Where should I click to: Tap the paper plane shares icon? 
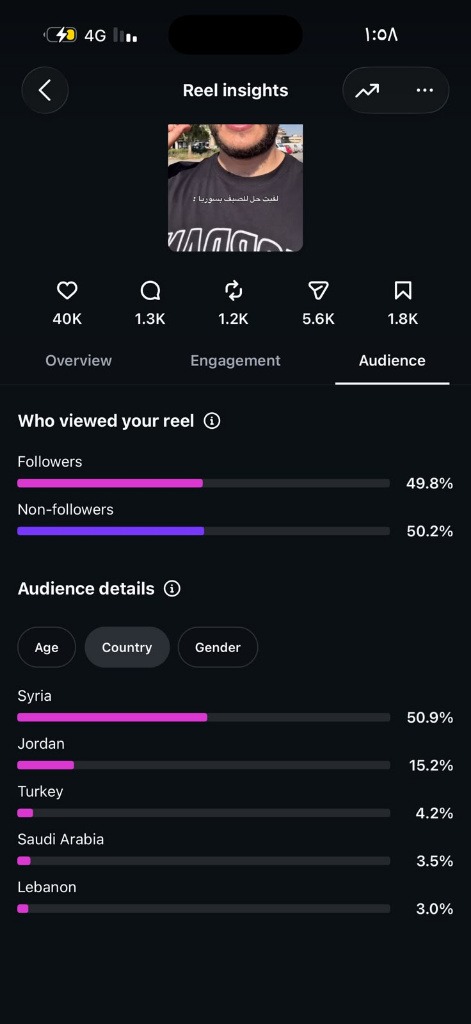point(318,291)
